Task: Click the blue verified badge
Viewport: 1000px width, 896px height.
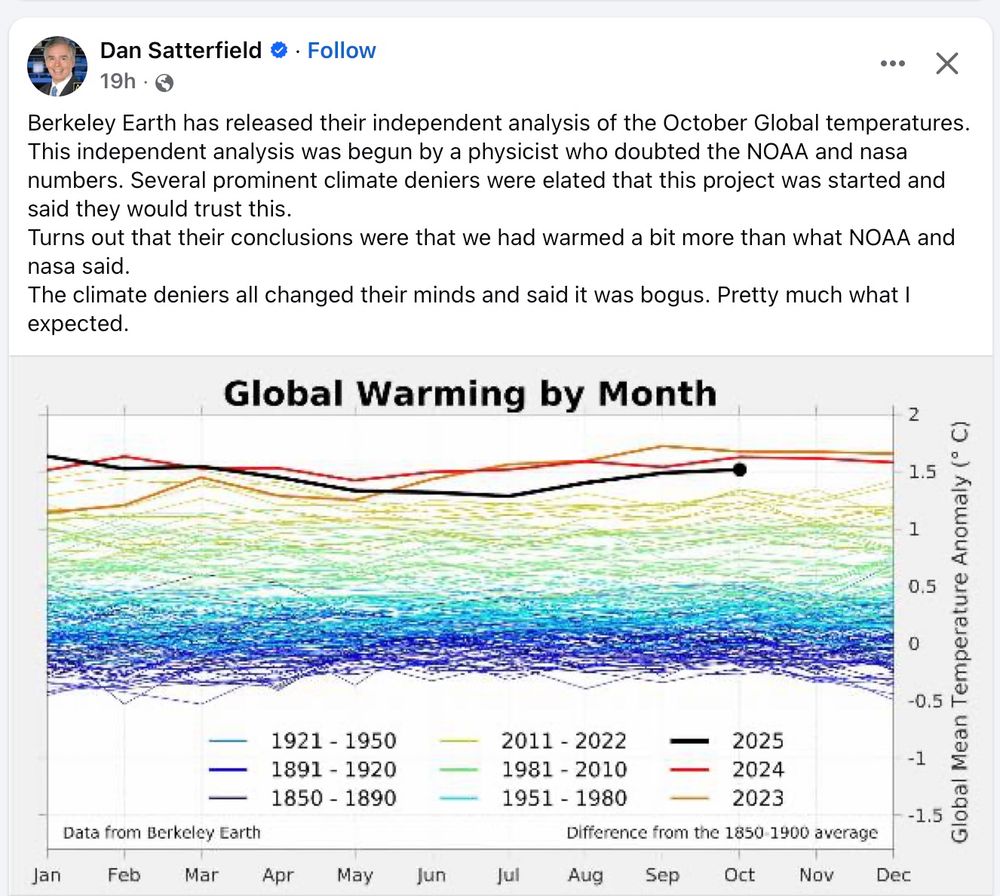Action: pyautogui.click(x=282, y=51)
